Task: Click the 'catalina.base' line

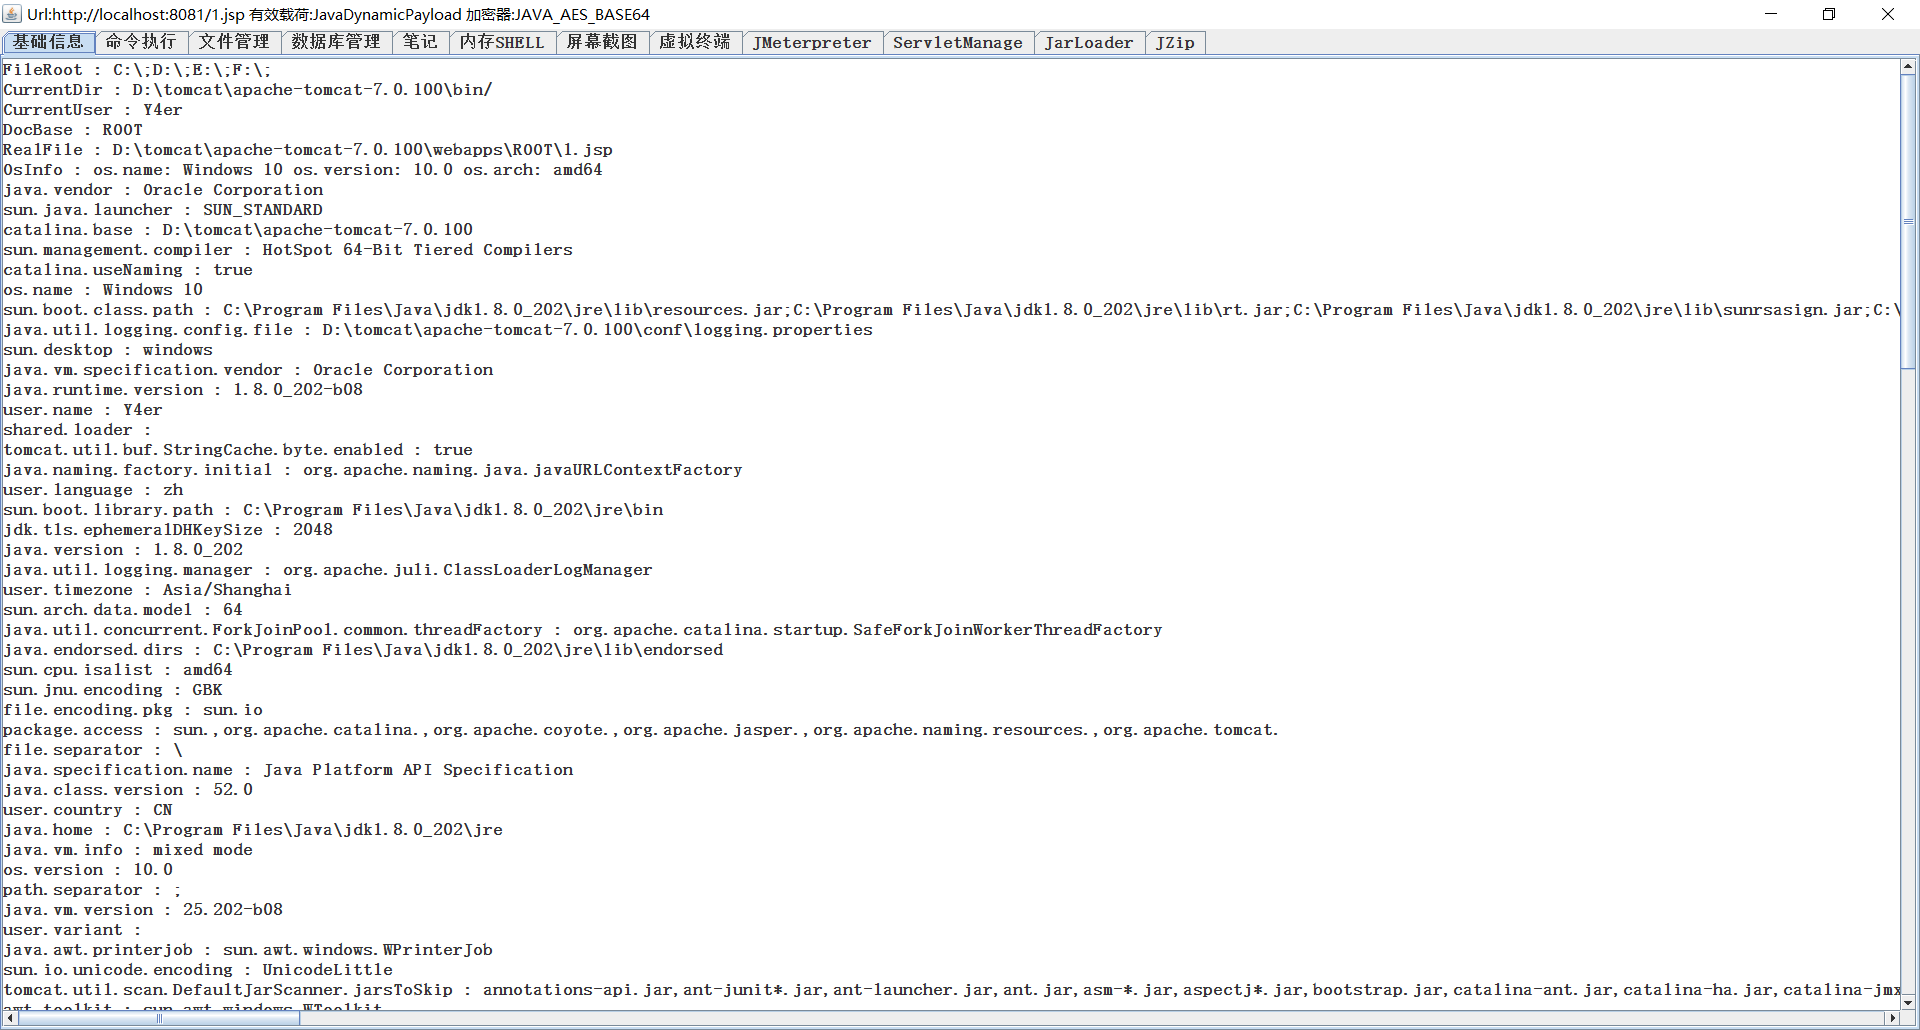Action: click(238, 230)
